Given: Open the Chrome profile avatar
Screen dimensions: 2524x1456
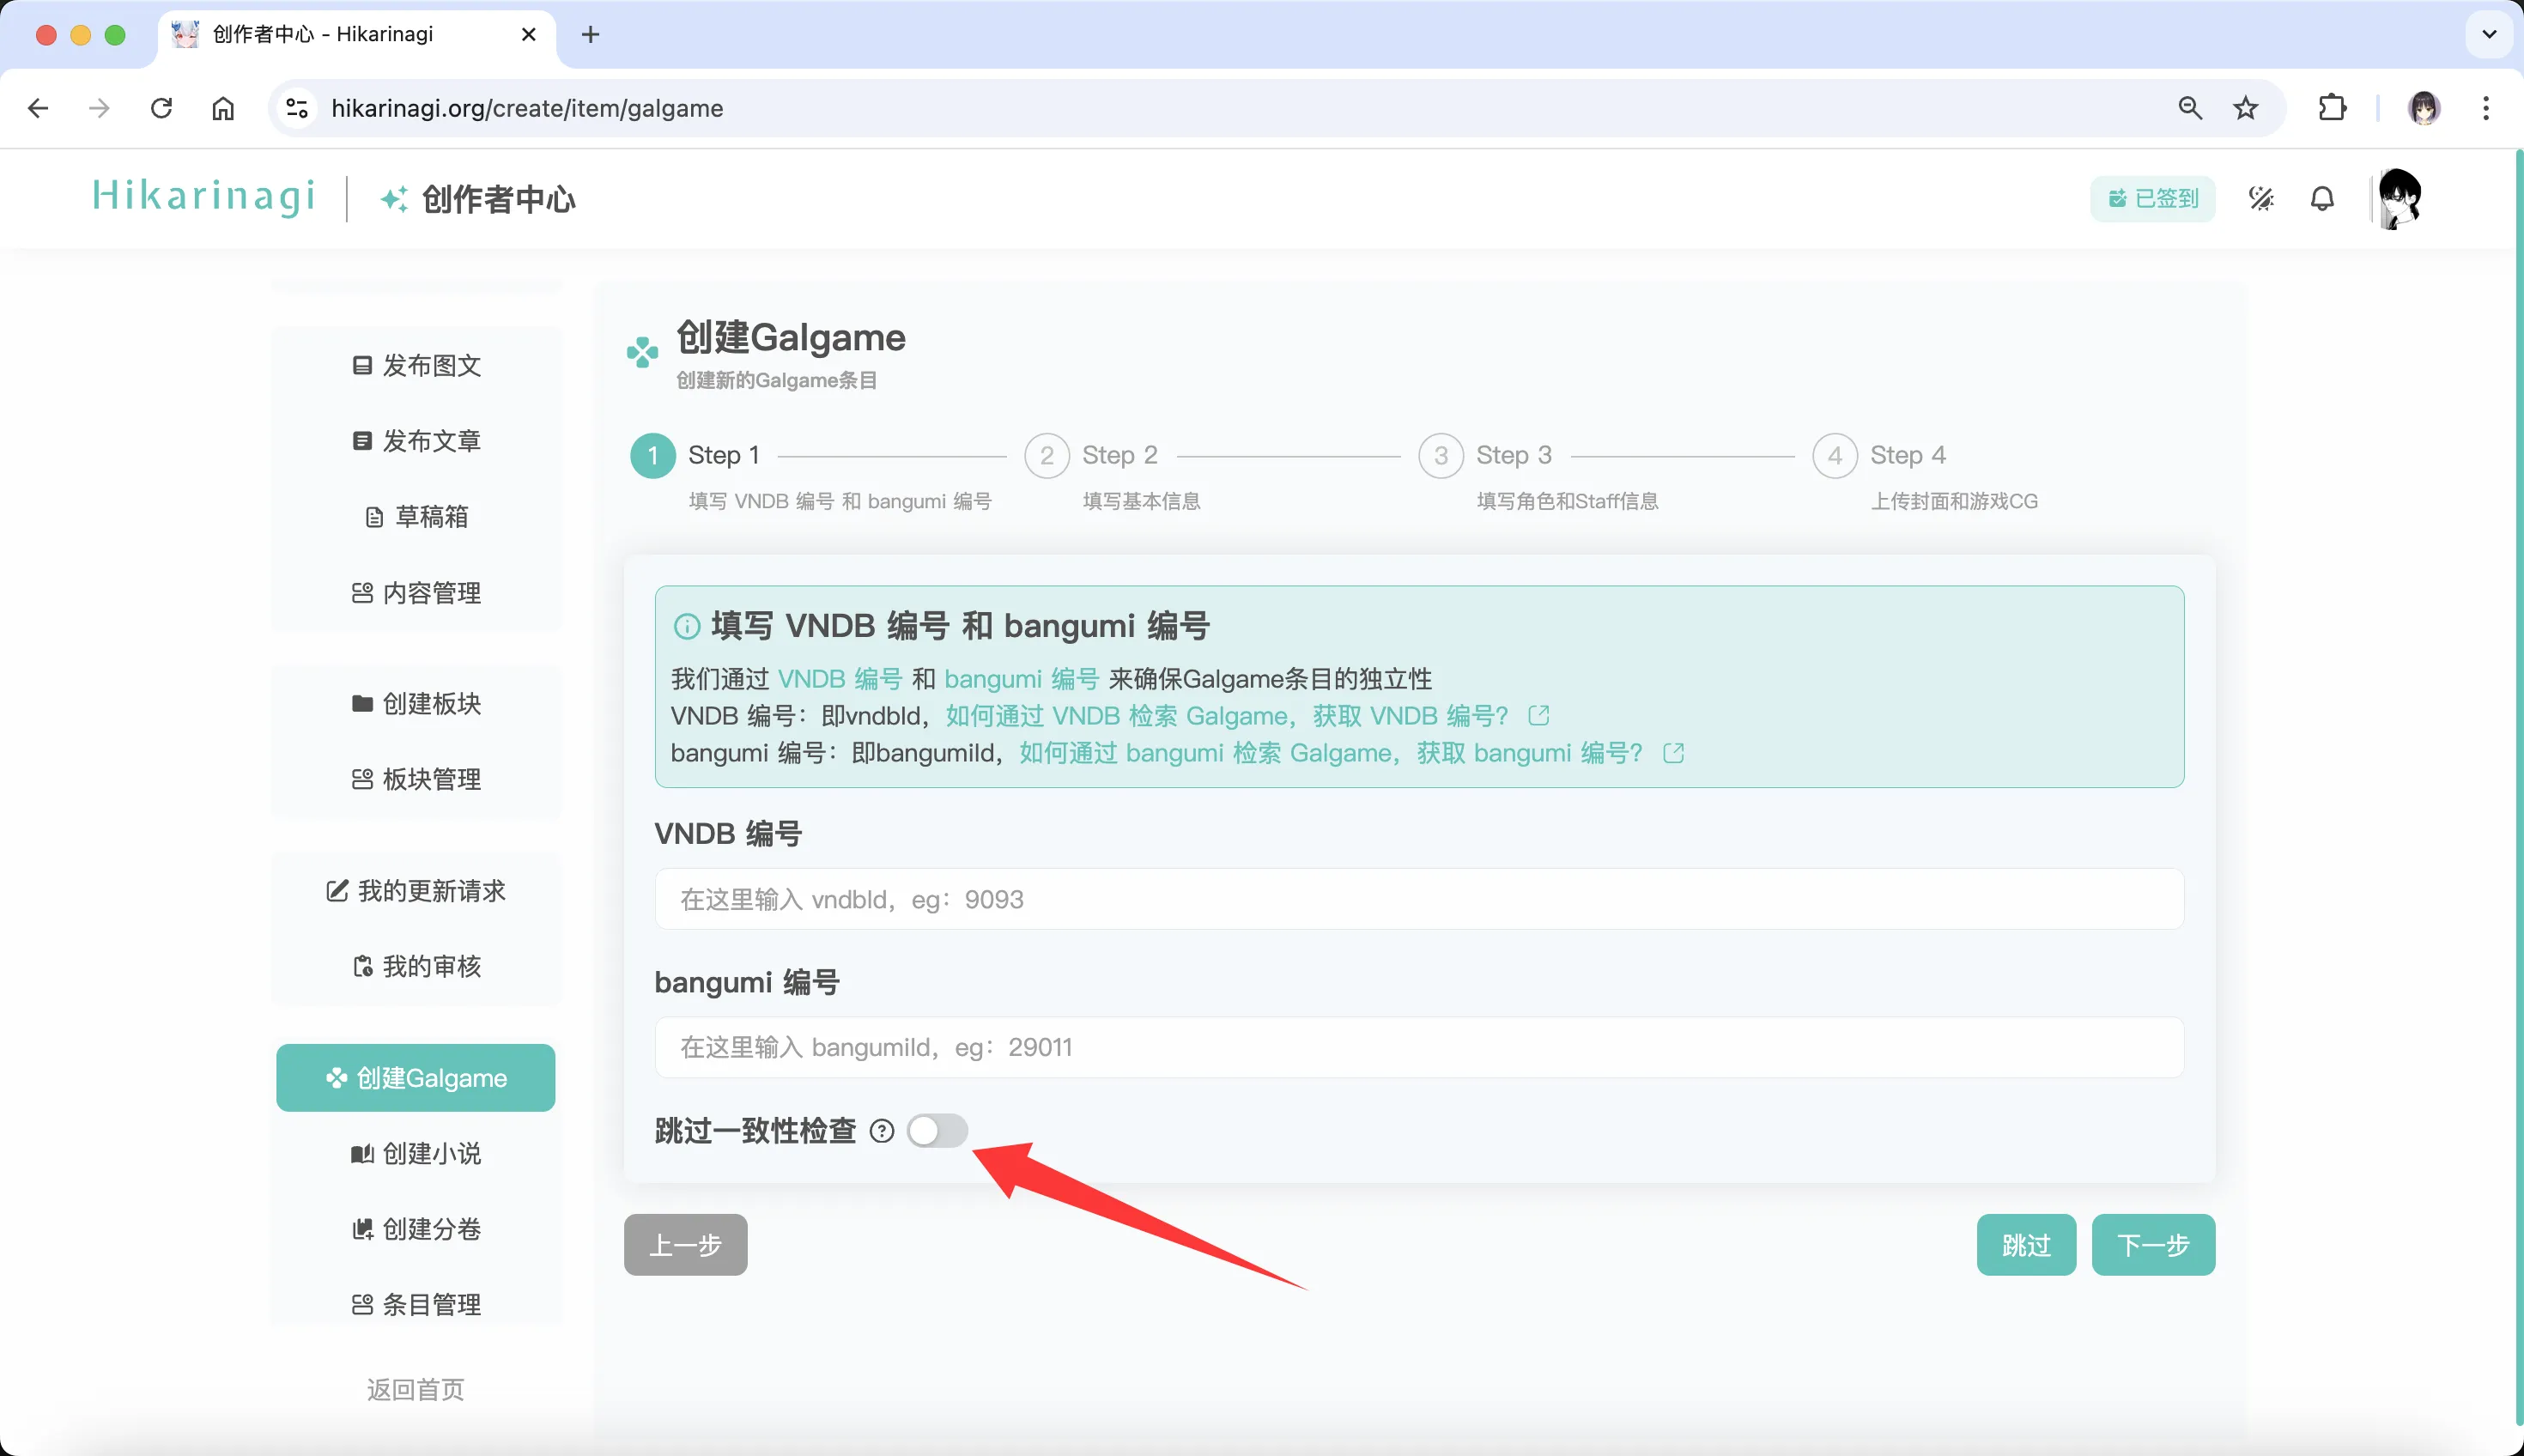Looking at the screenshot, I should 2424,108.
